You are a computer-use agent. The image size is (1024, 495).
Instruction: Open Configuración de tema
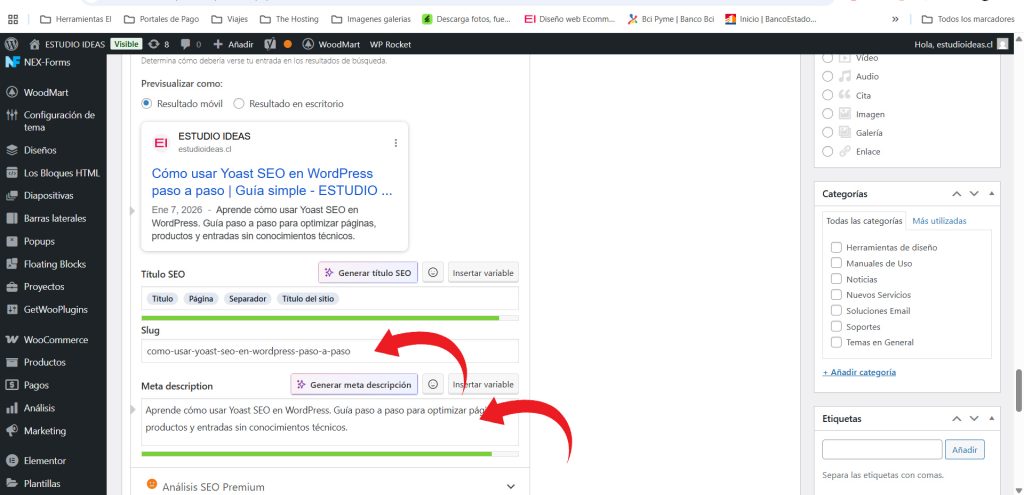(x=53, y=121)
